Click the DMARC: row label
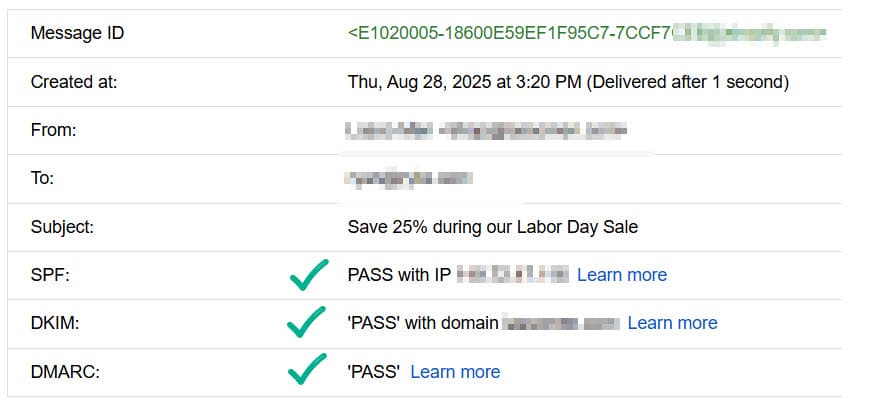The height and width of the screenshot is (407, 869). click(65, 372)
